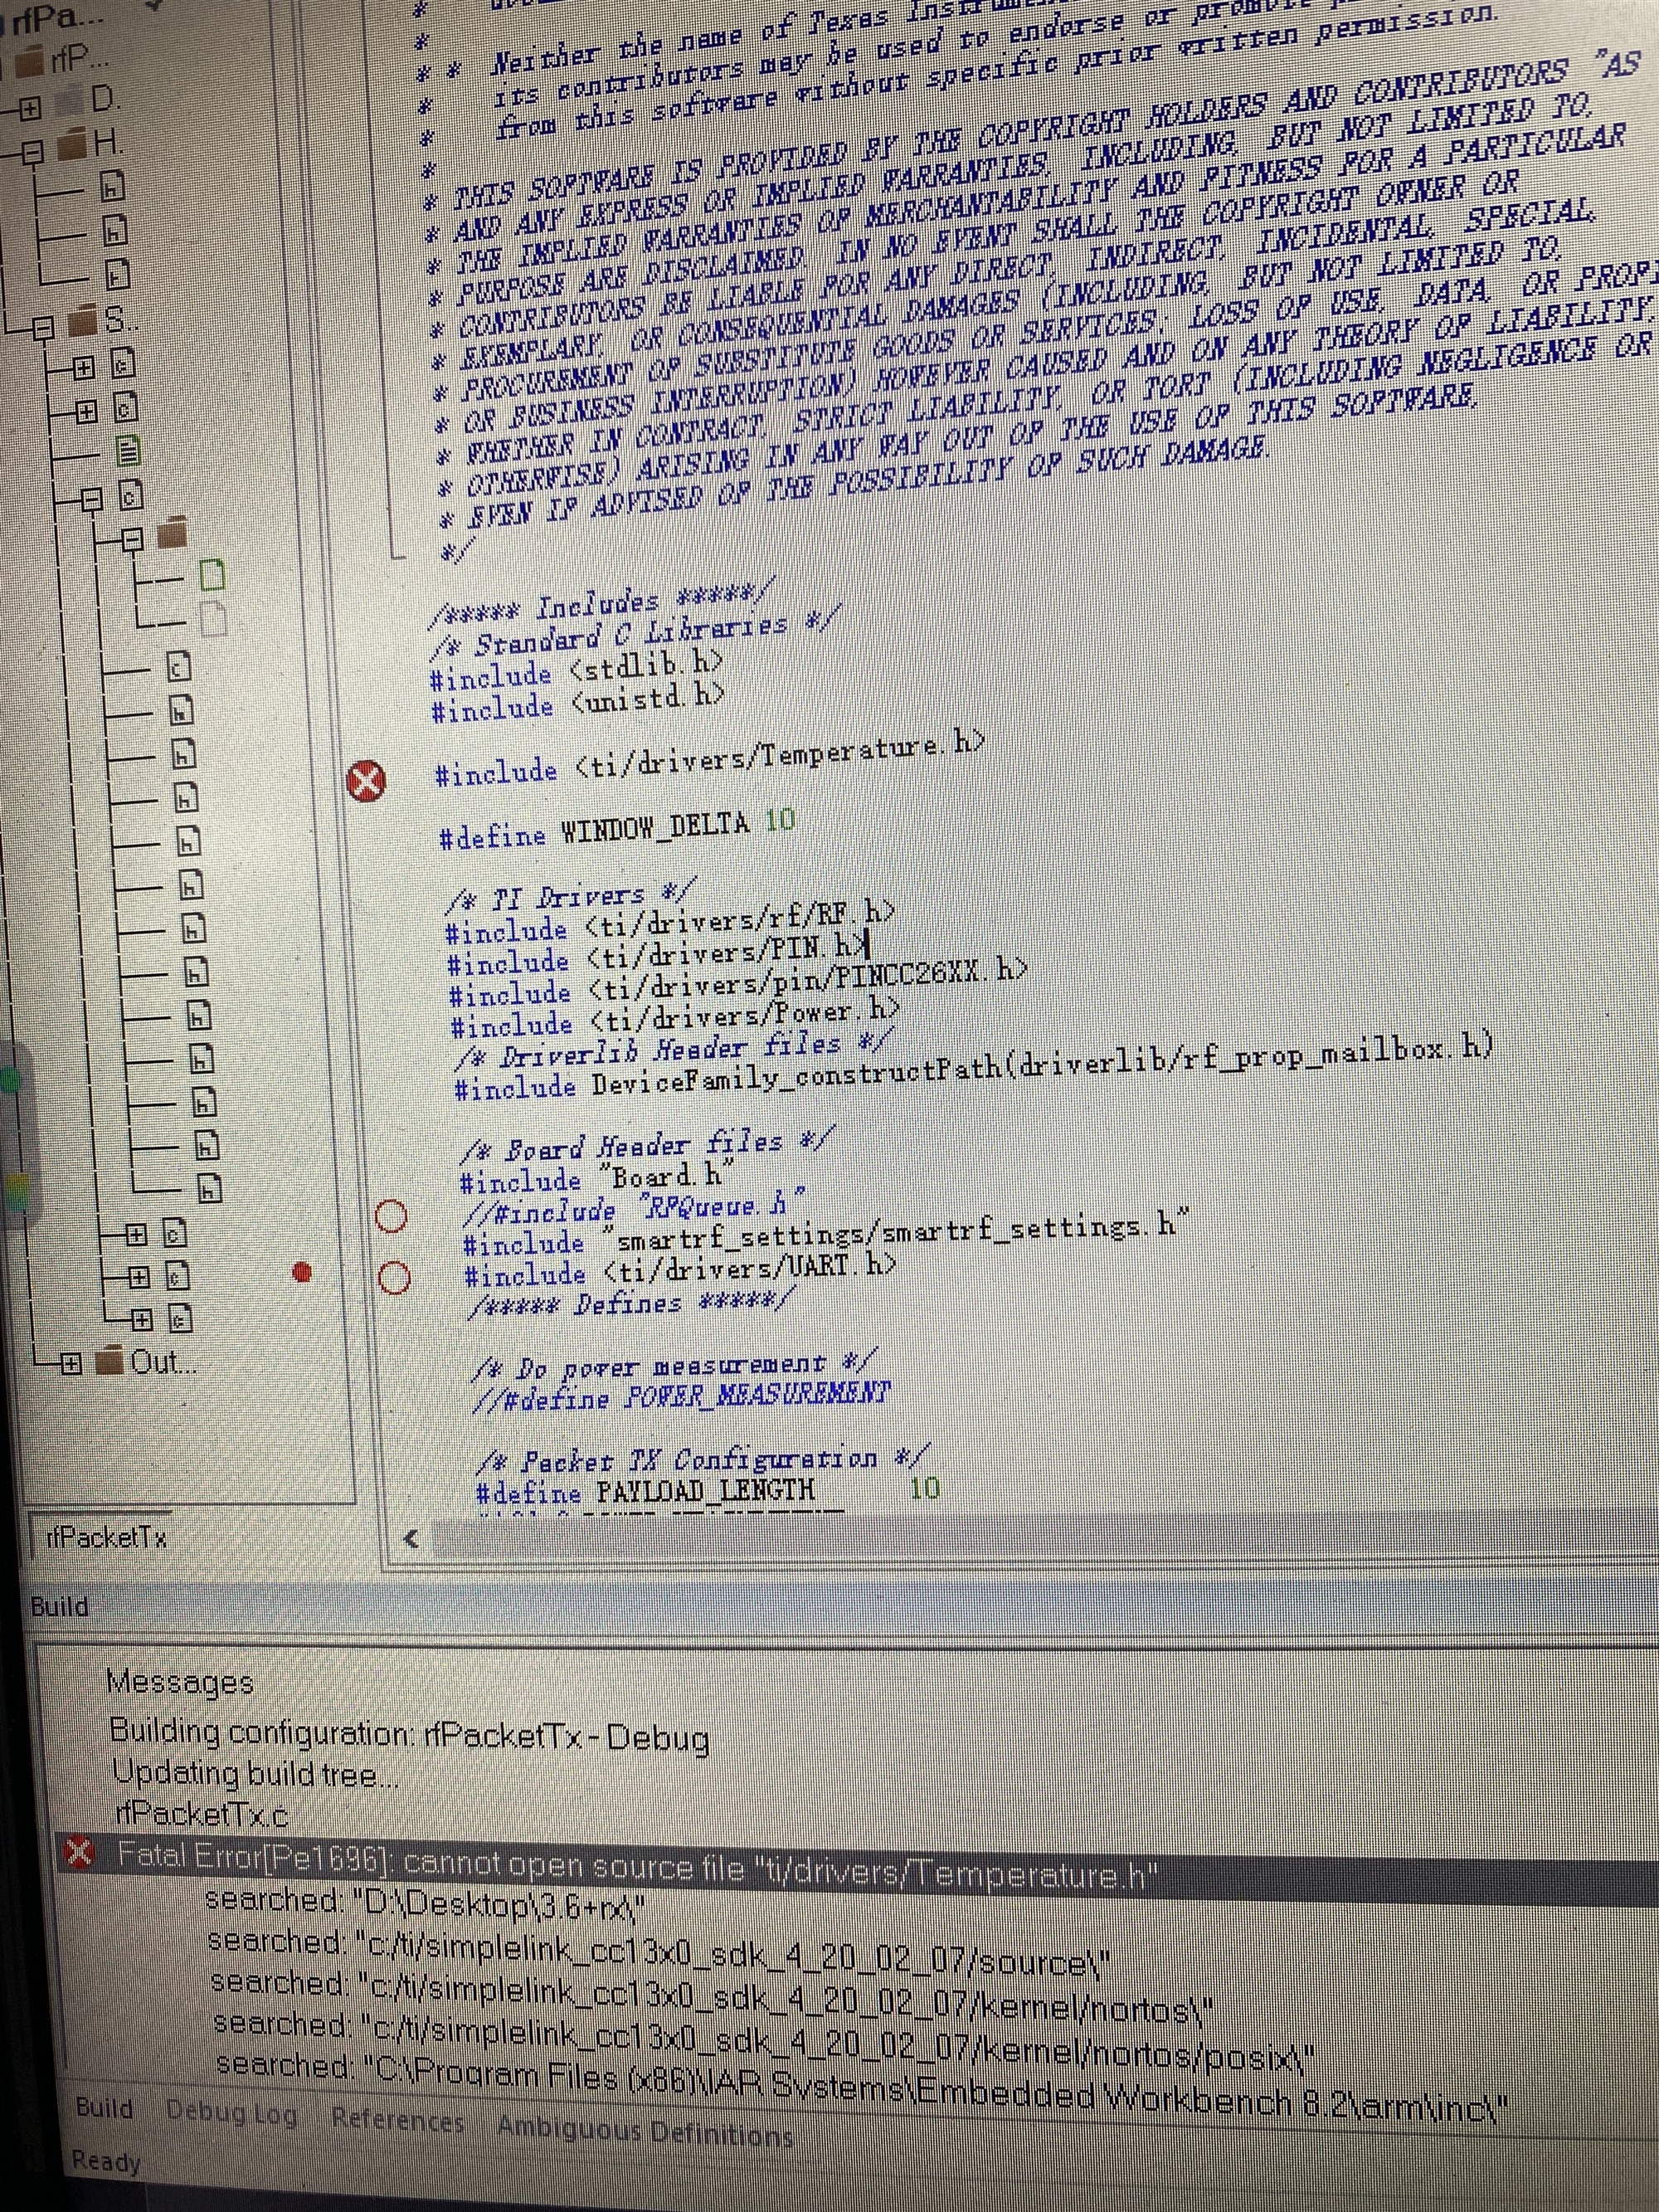Image resolution: width=1659 pixels, height=2212 pixels.
Task: Click the '#include <unistd.h>' line
Action: (x=578, y=701)
